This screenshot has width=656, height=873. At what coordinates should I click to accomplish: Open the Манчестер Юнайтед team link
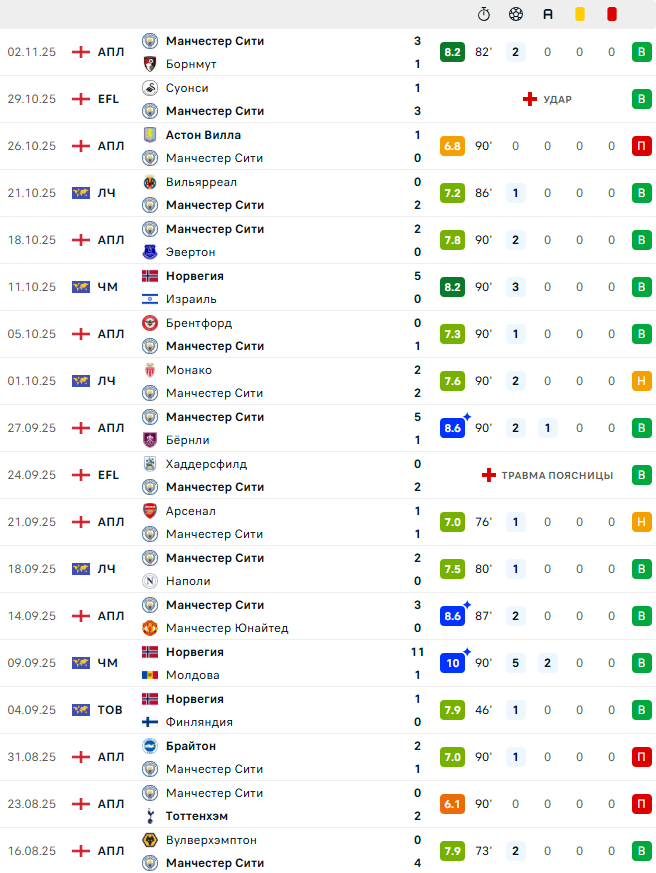tap(227, 628)
